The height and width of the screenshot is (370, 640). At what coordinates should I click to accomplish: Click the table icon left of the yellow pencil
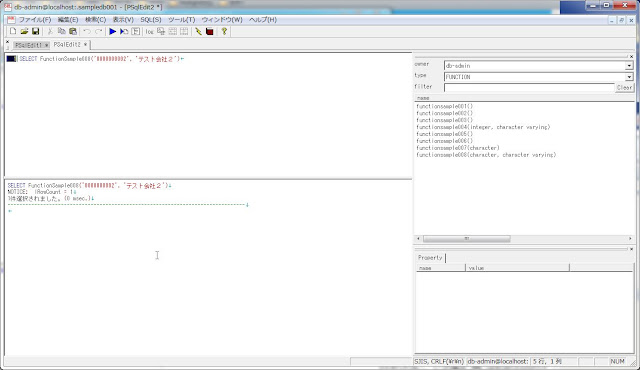pos(184,31)
